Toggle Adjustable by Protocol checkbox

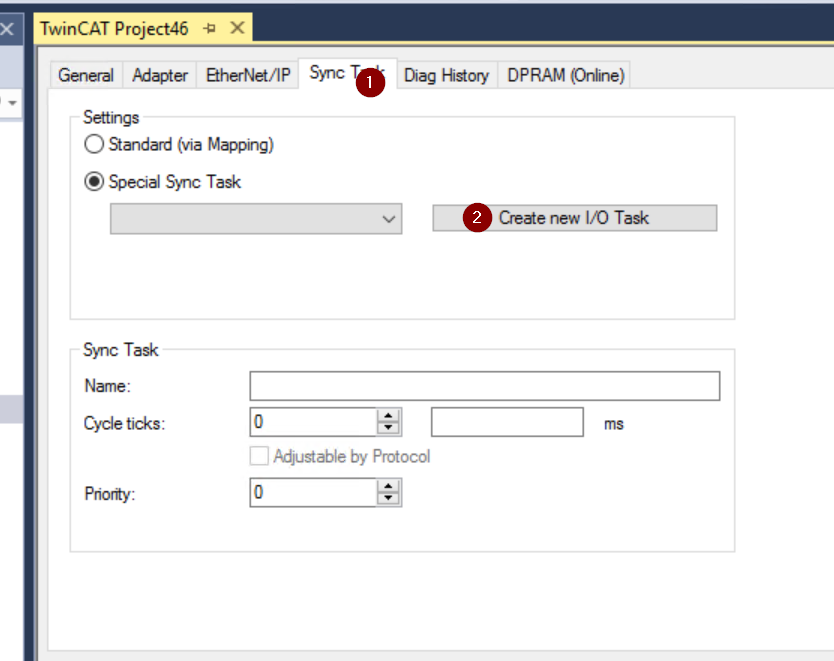259,456
